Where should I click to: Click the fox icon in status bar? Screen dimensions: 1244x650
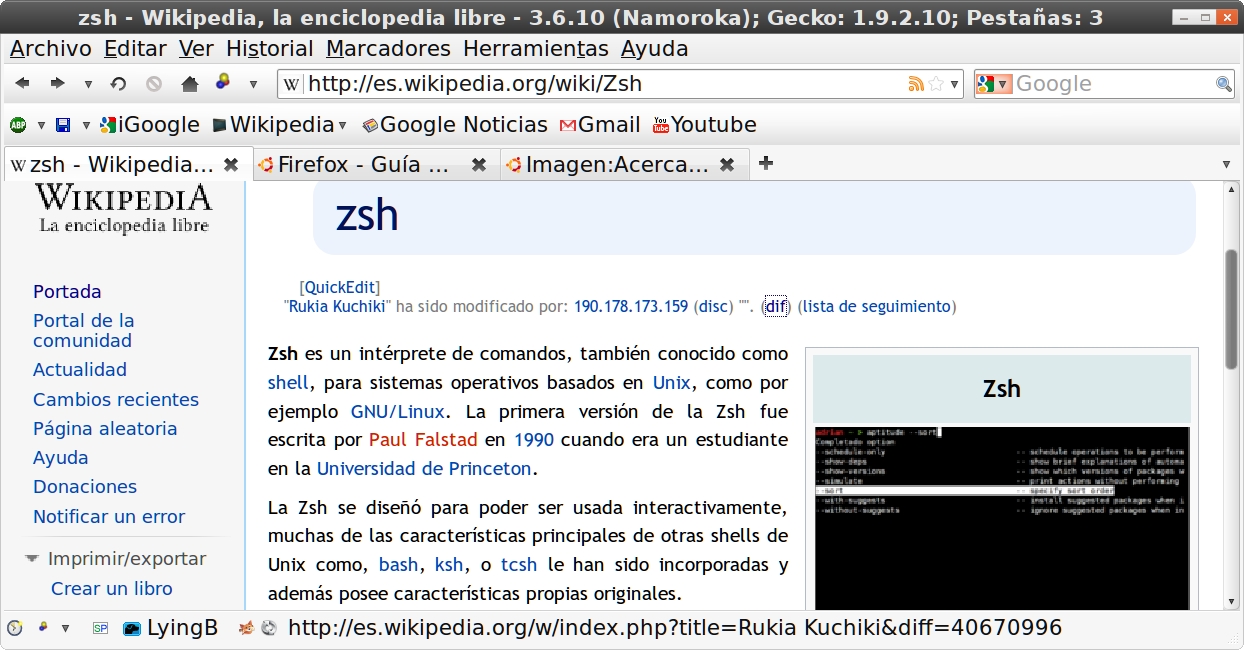pyautogui.click(x=246, y=628)
